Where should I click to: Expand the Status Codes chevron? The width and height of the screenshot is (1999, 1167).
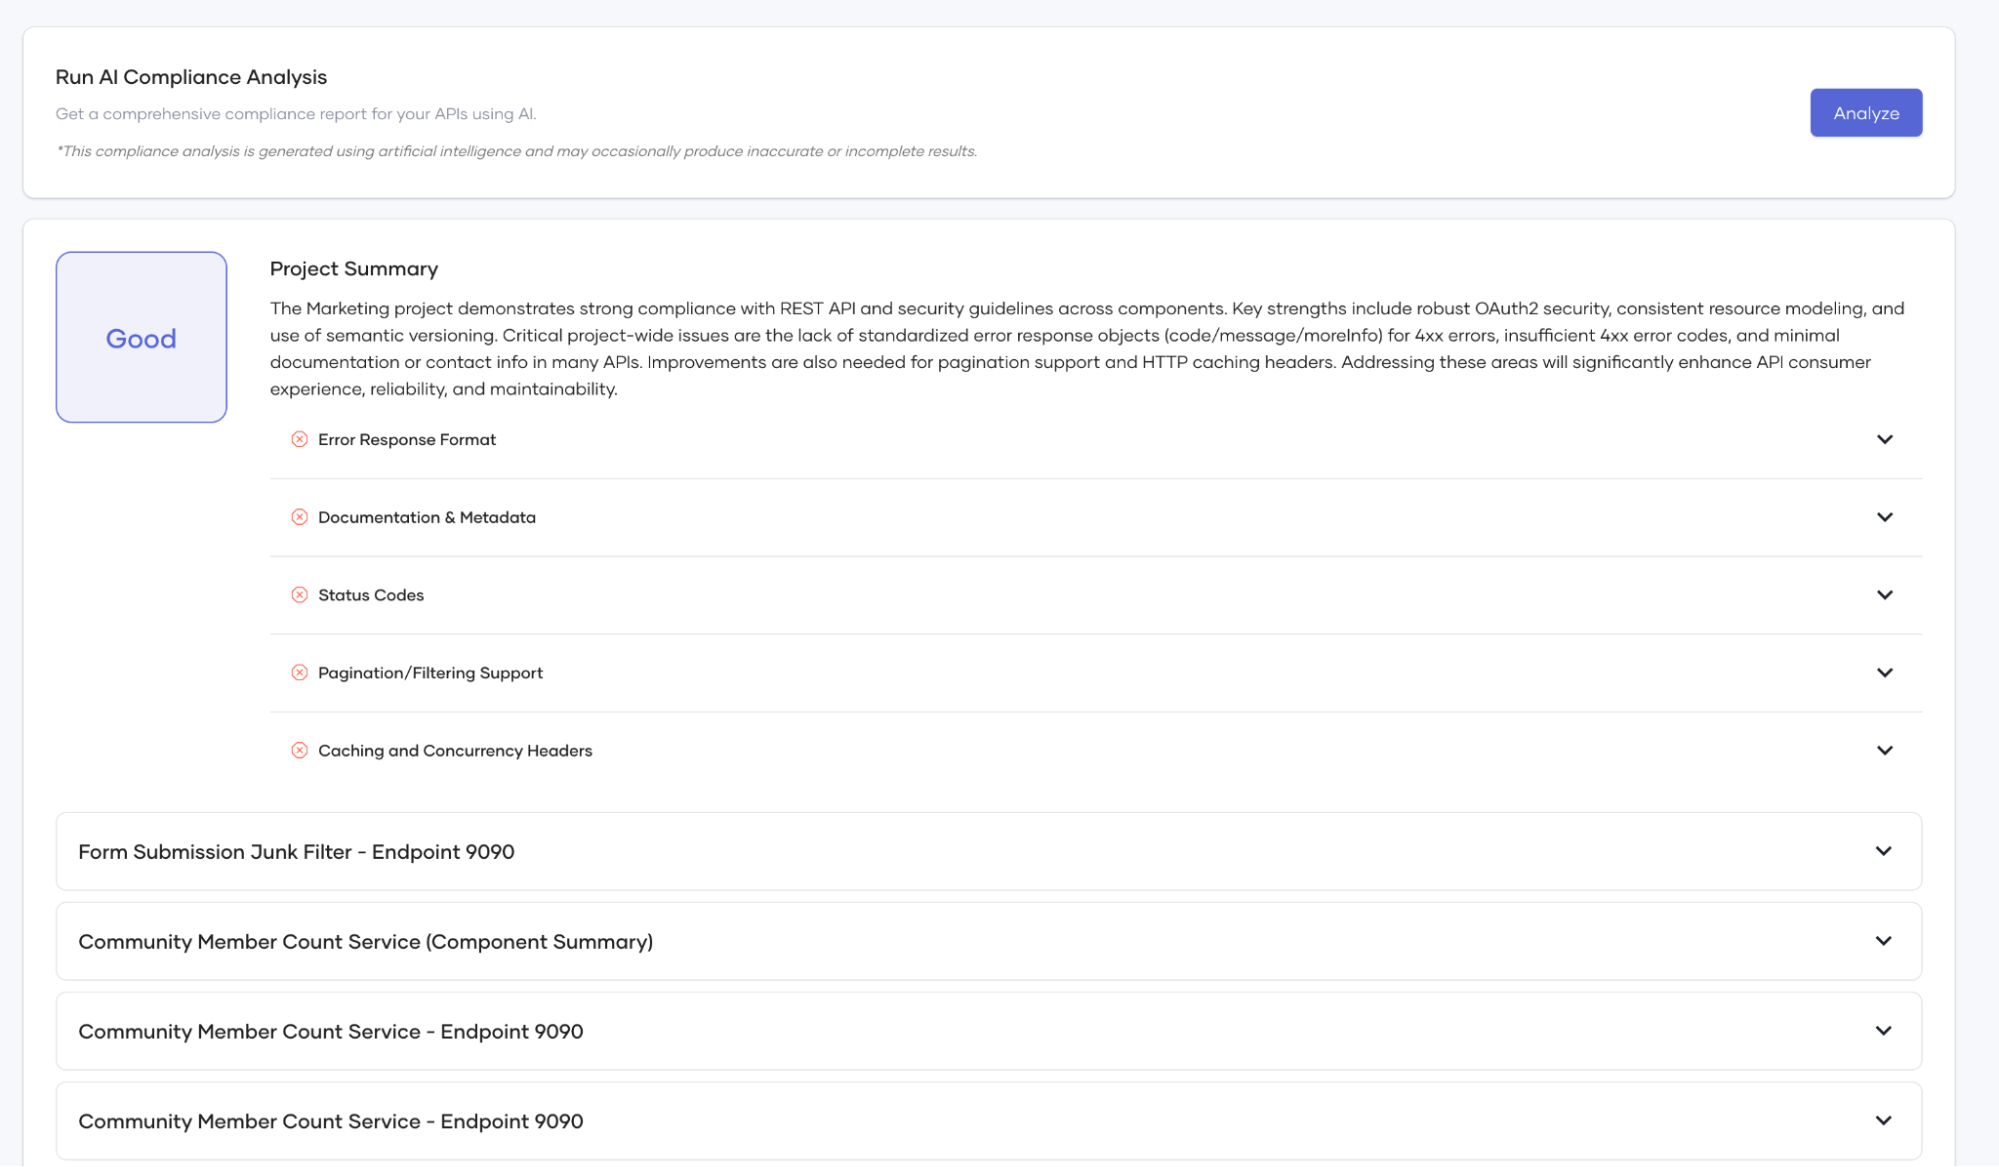[1884, 595]
